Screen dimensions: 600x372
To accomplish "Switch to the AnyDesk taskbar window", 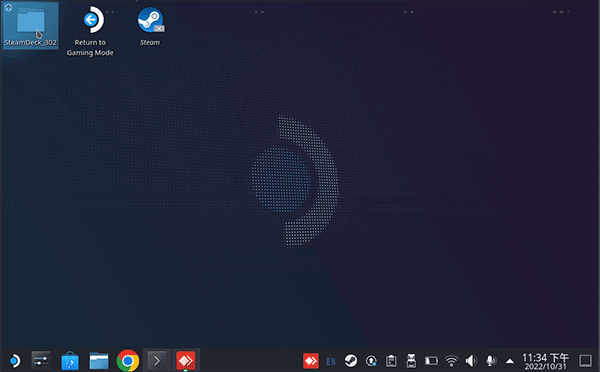I will 186,361.
